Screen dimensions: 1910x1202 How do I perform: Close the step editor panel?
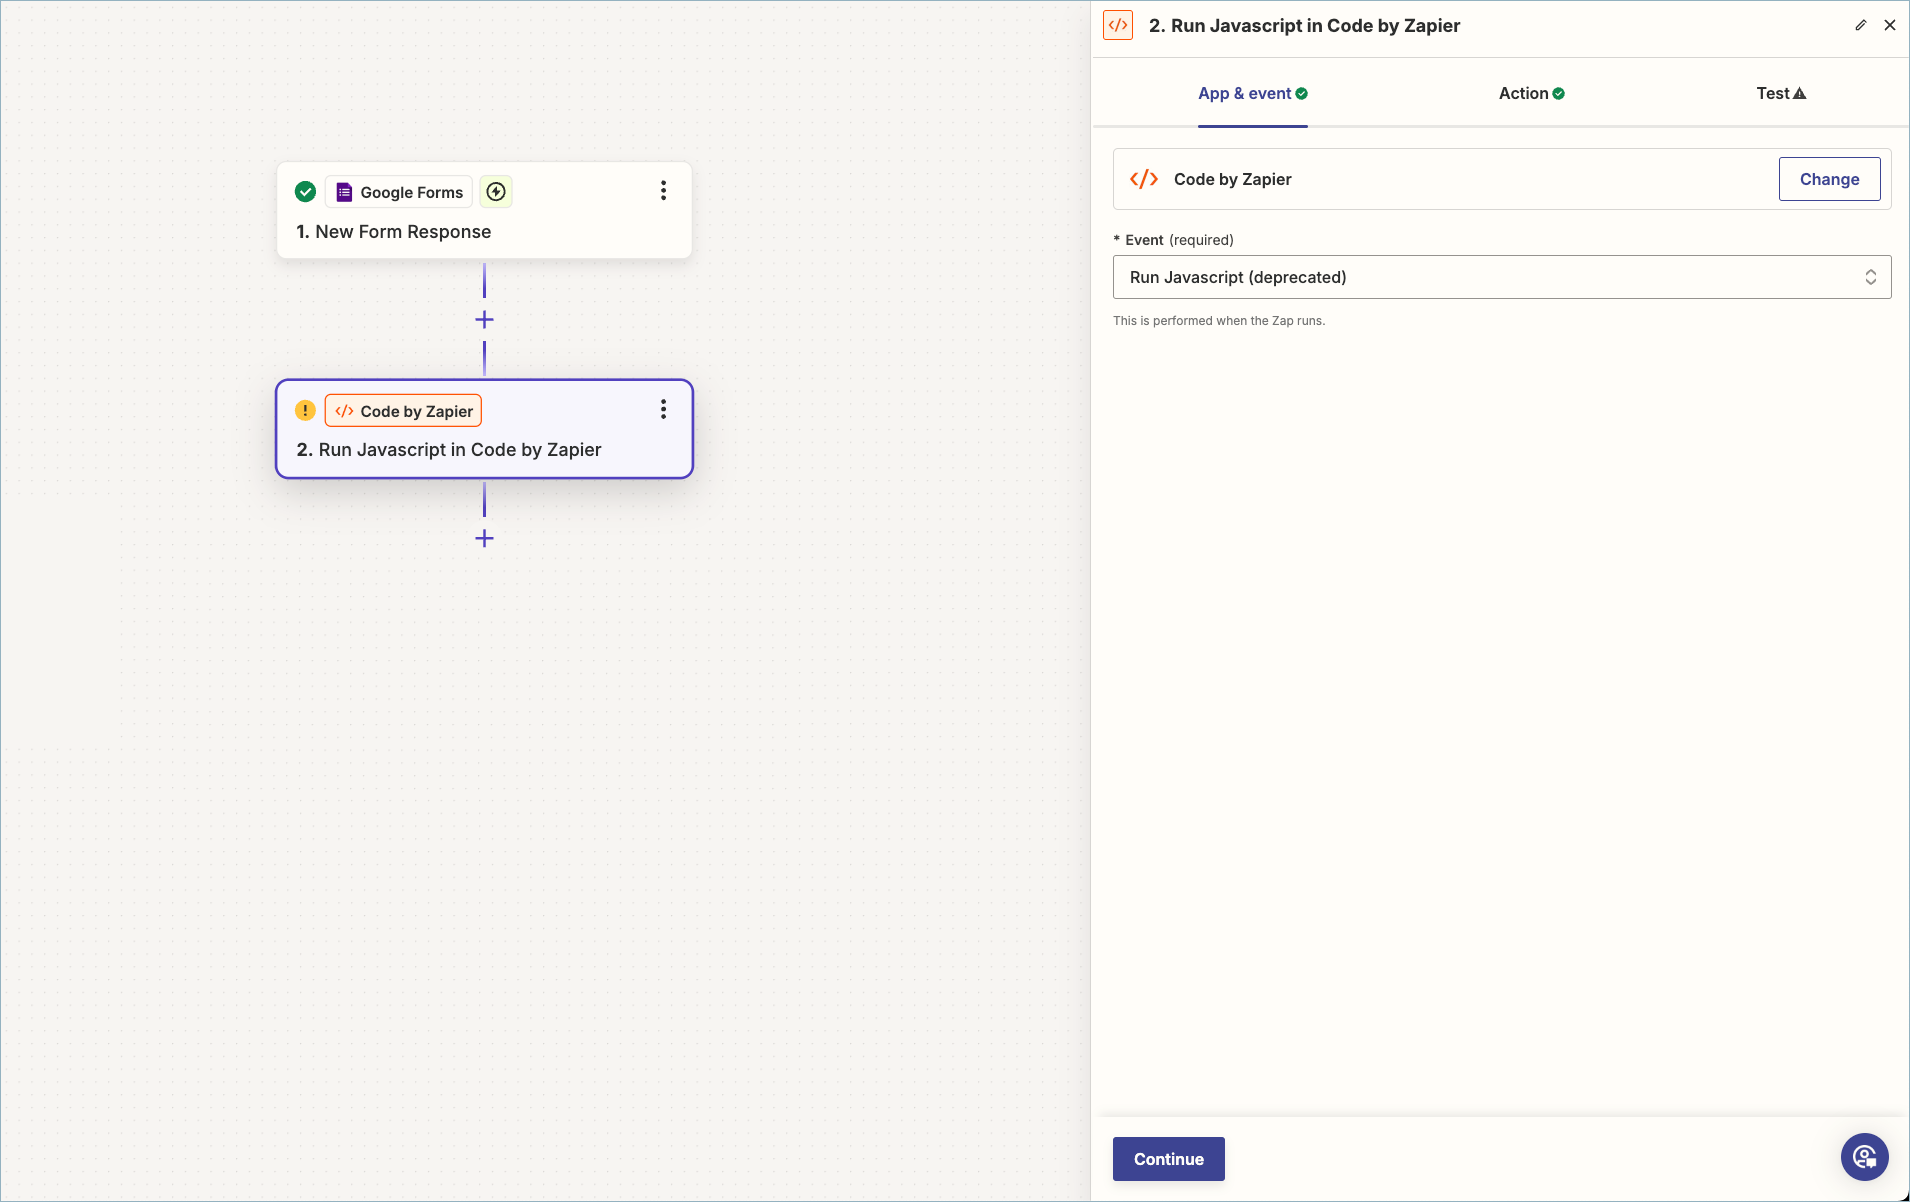[x=1890, y=26]
